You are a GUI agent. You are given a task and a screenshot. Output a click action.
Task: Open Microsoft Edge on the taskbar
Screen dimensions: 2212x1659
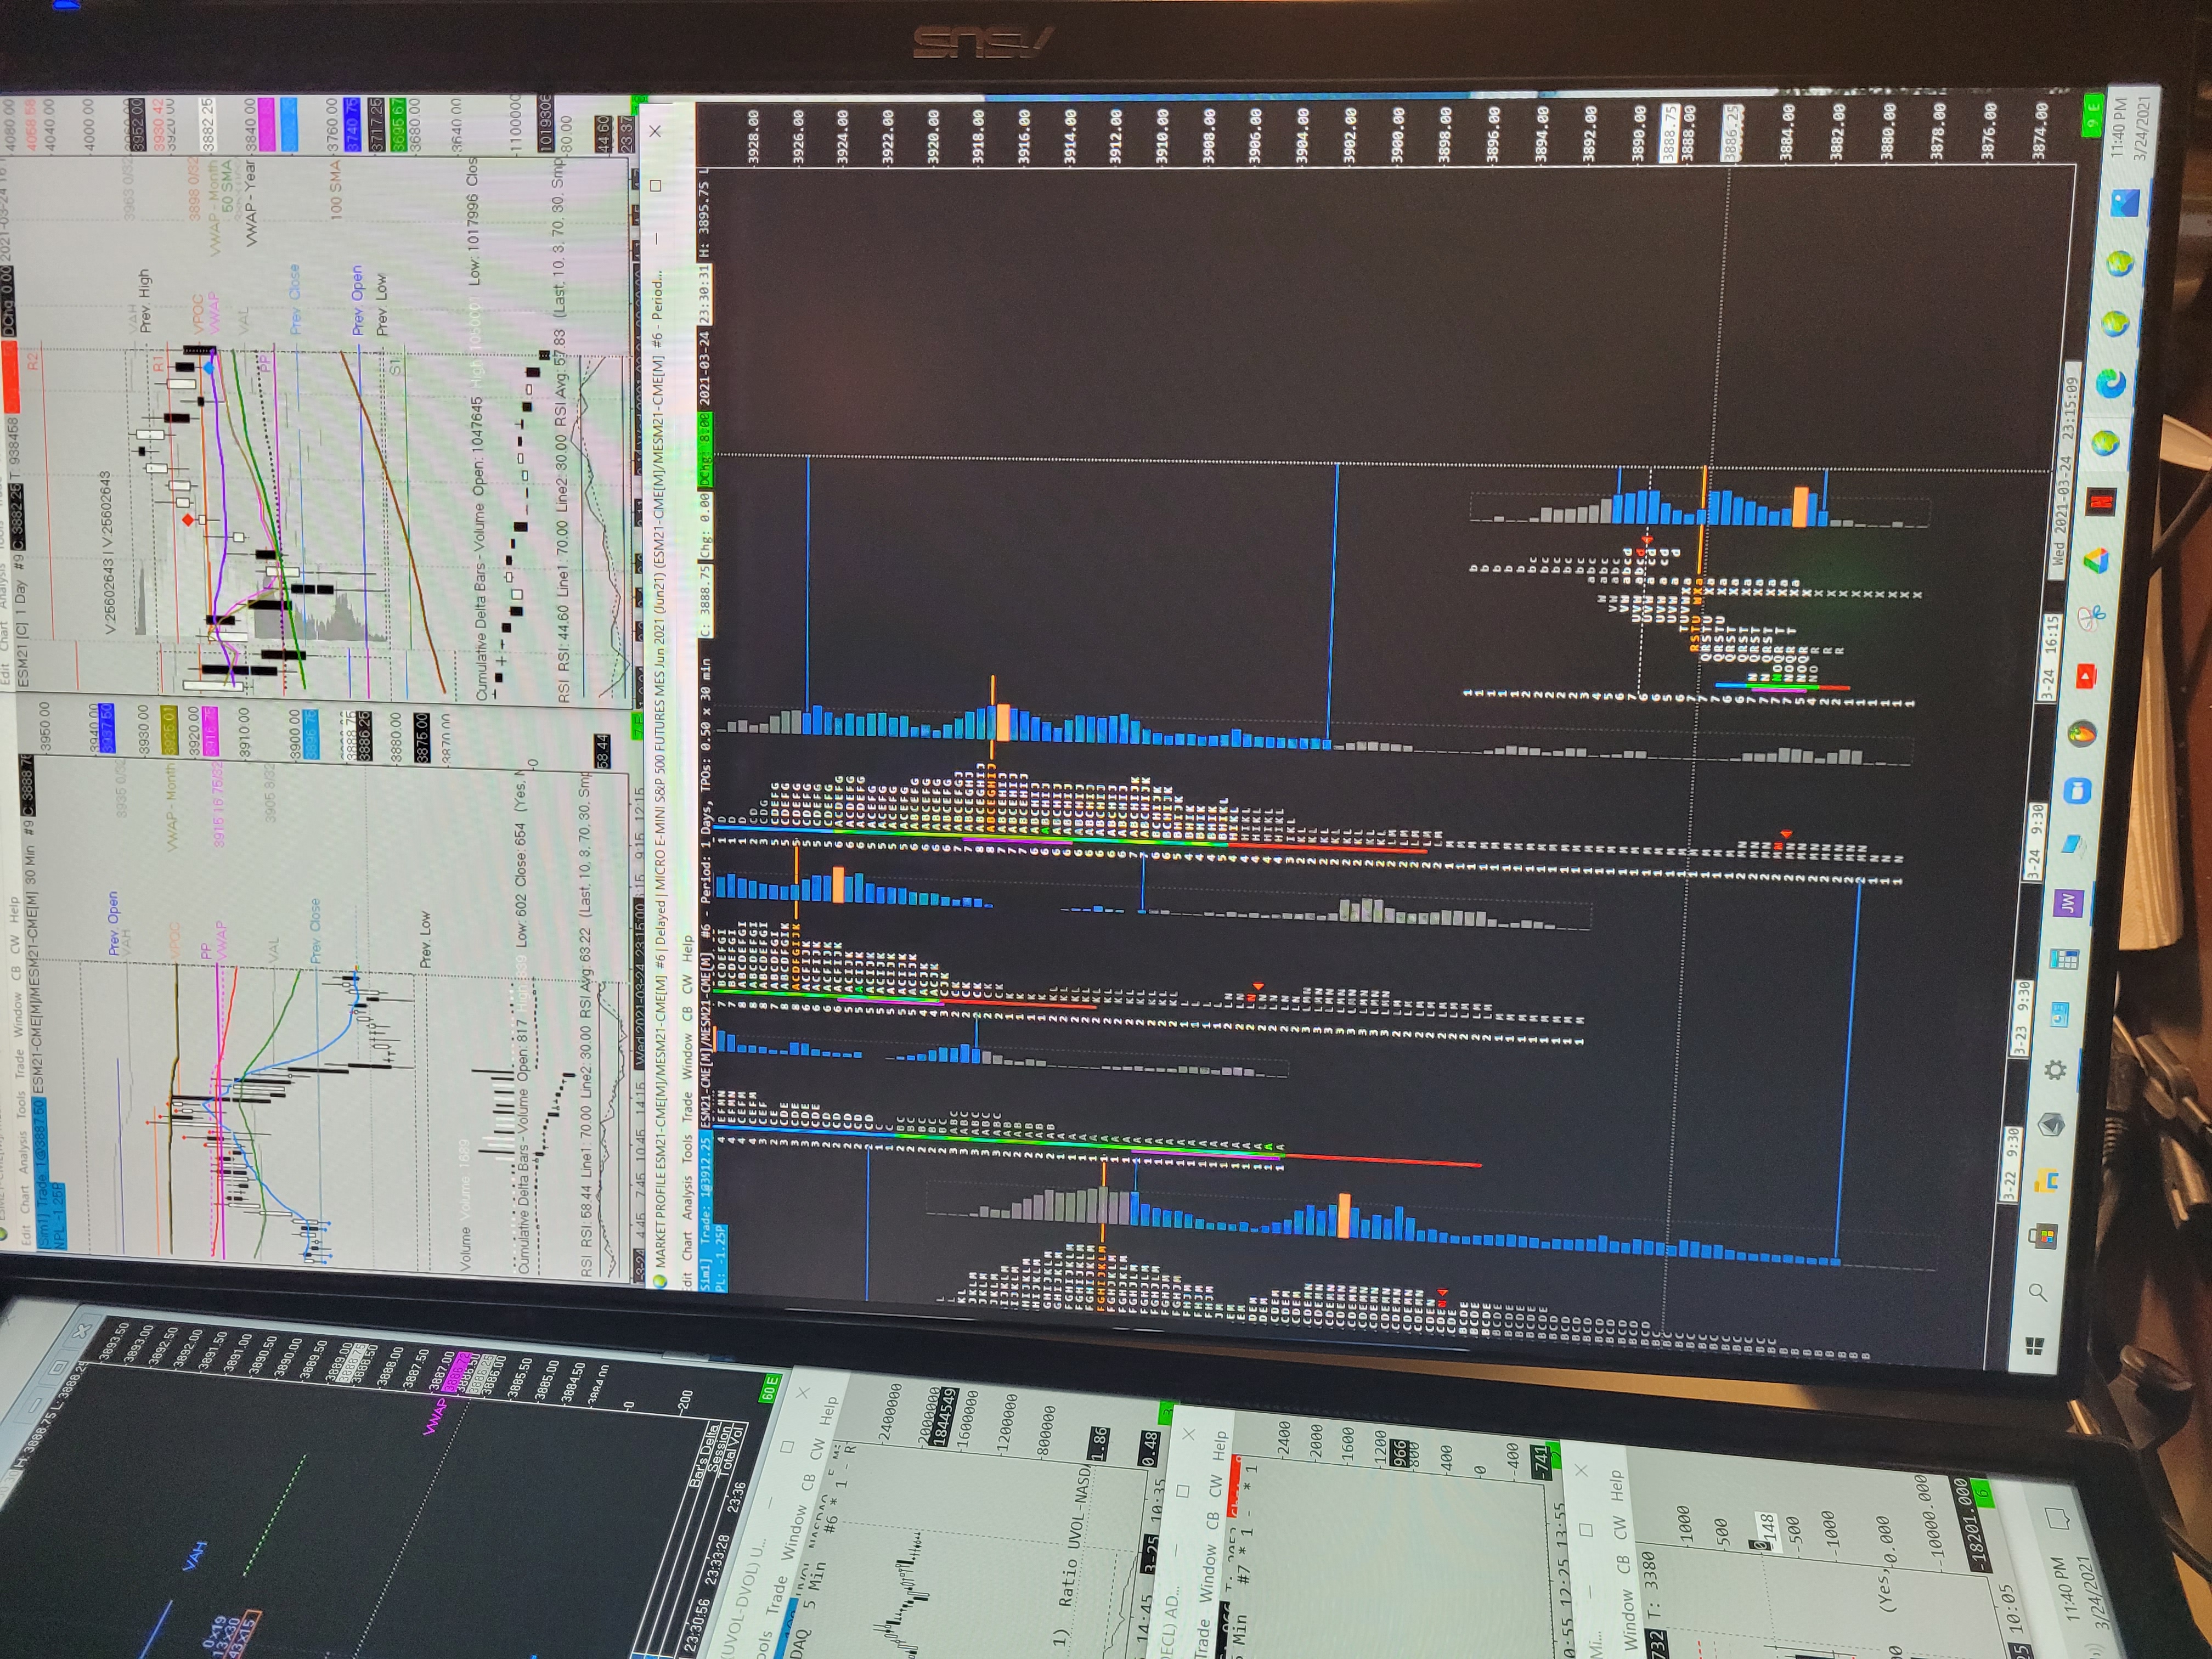(x=2110, y=383)
